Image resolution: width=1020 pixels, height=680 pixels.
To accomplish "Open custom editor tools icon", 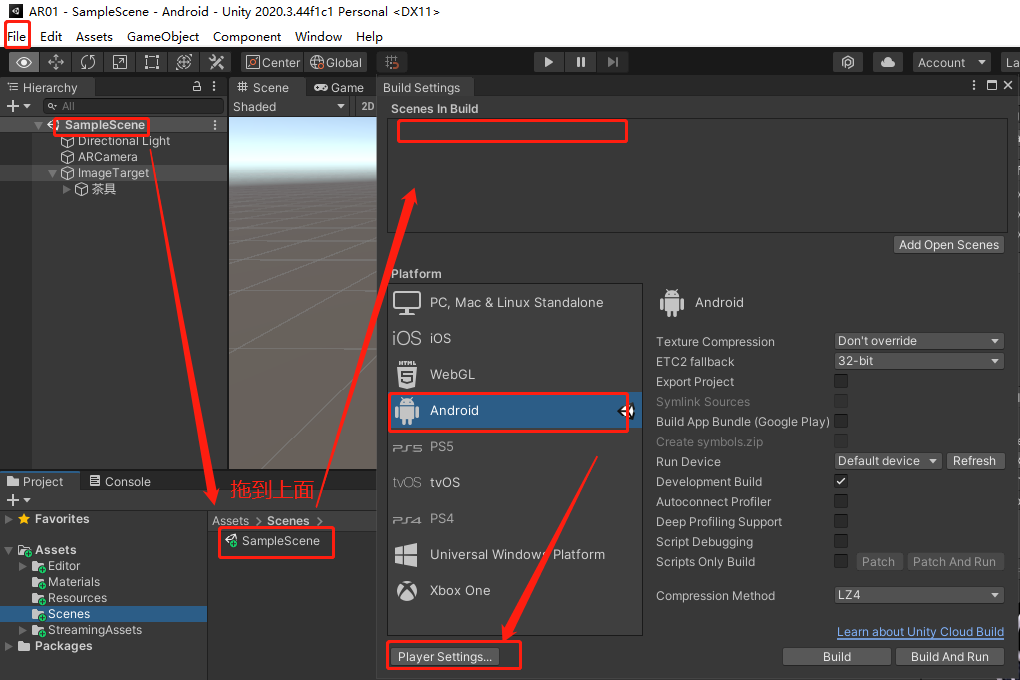I will (216, 62).
